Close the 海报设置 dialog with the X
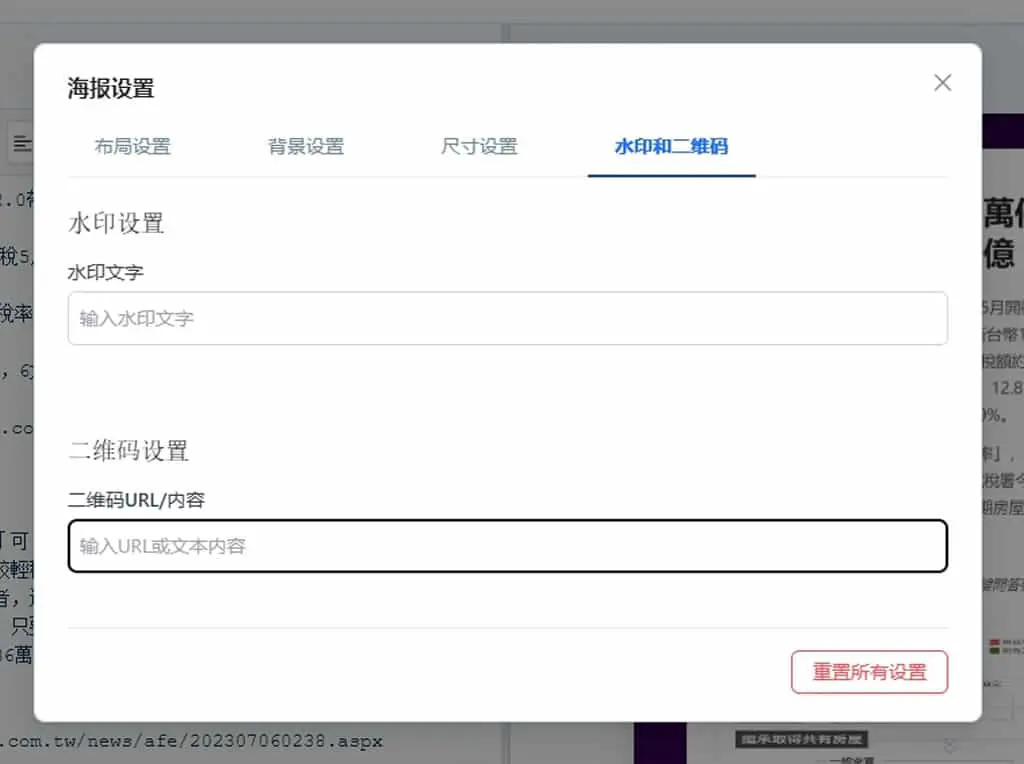Image resolution: width=1024 pixels, height=764 pixels. click(x=942, y=83)
